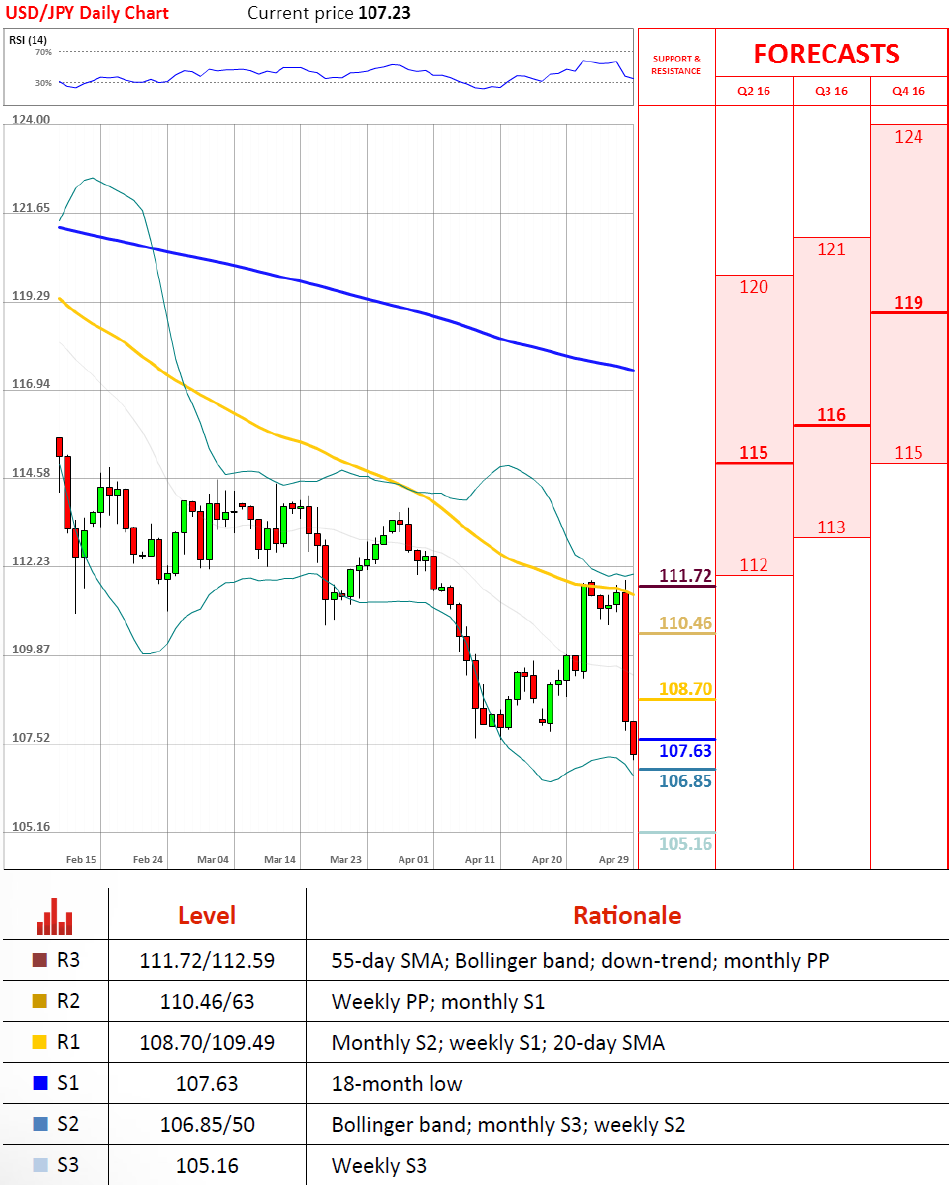The height and width of the screenshot is (1185, 952).
Task: Click the R2 gold color swatch
Action: pos(40,1001)
